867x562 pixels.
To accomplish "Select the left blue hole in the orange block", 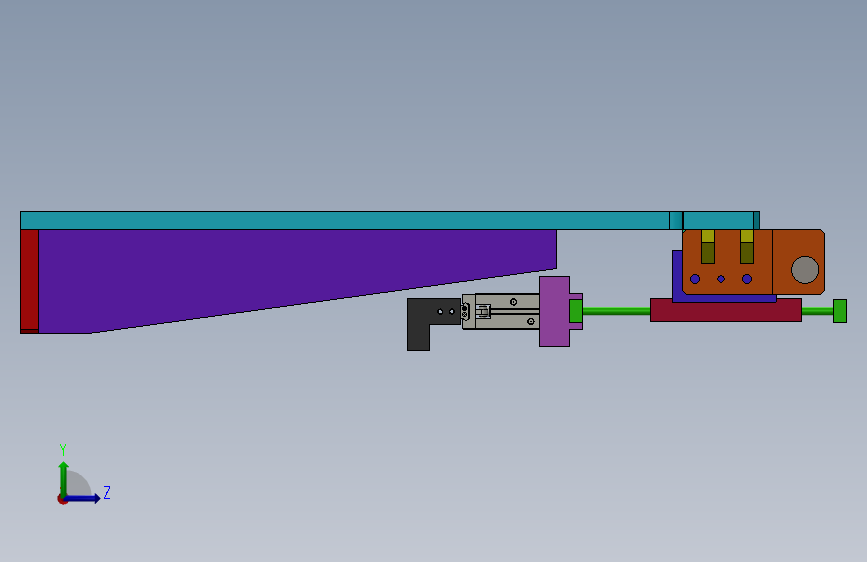I will point(695,279).
